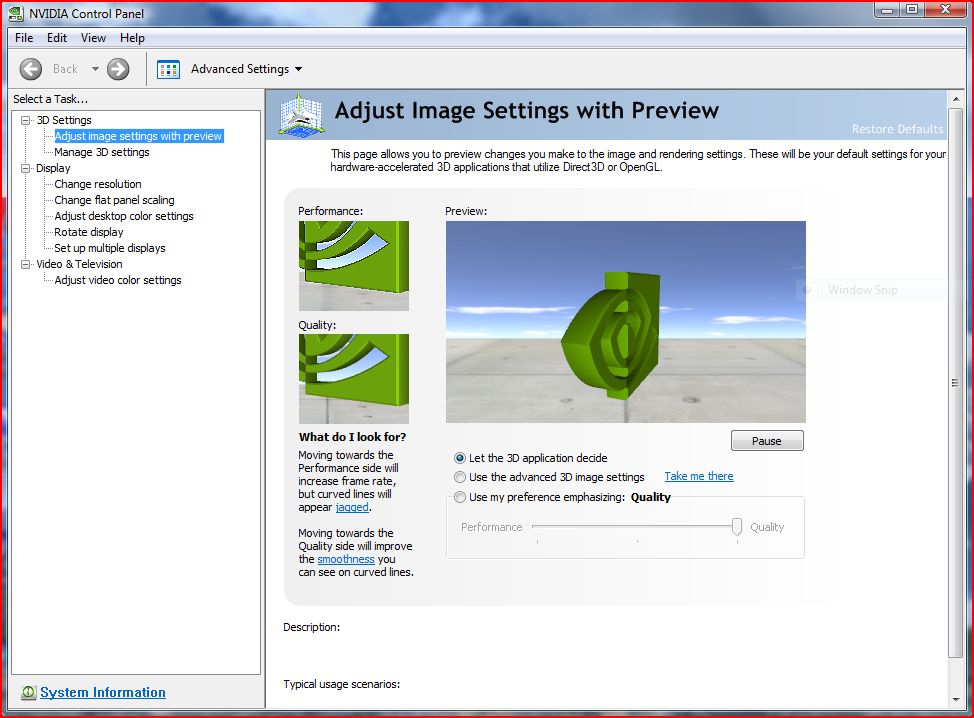Viewport: 974px width, 718px height.
Task: Click the Typical usage scenarios label
Action: click(x=342, y=684)
